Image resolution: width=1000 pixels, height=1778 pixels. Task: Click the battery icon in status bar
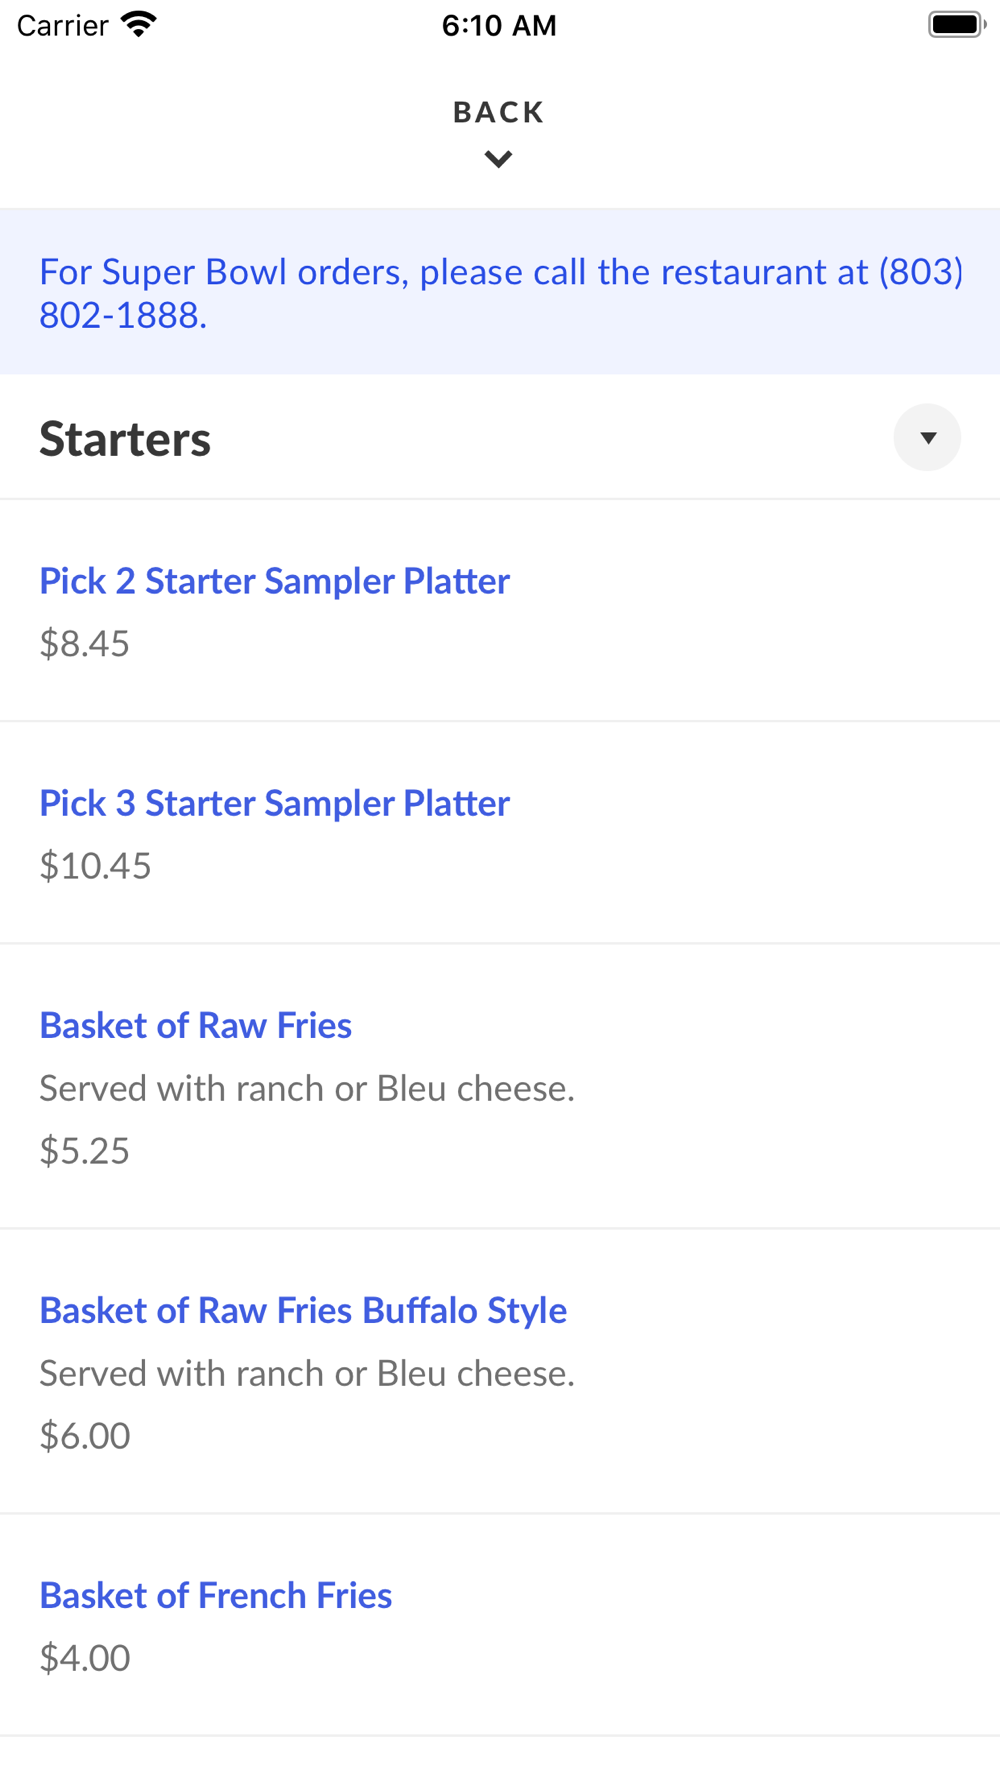pos(956,25)
